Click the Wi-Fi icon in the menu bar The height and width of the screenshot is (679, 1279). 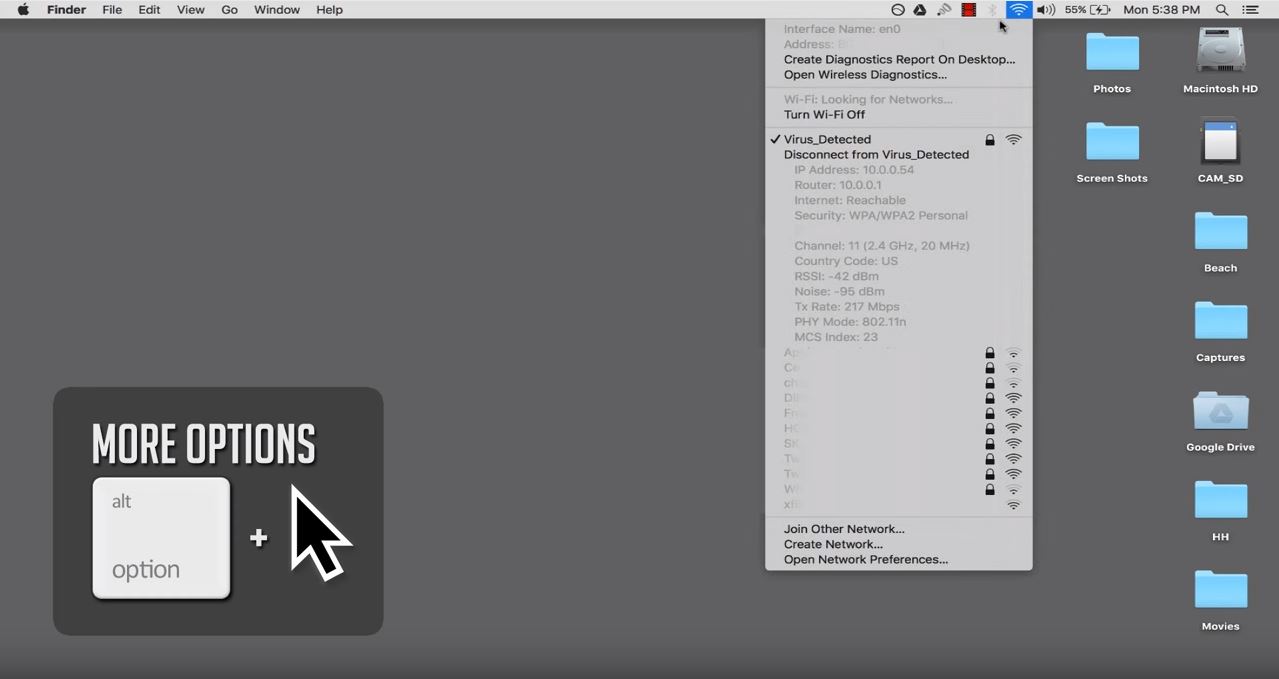pyautogui.click(x=1018, y=10)
